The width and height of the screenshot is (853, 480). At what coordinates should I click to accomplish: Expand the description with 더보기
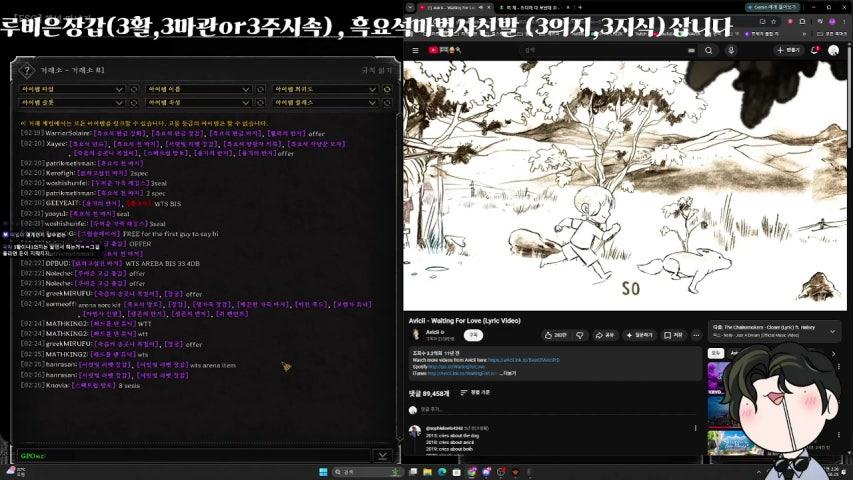tap(508, 373)
